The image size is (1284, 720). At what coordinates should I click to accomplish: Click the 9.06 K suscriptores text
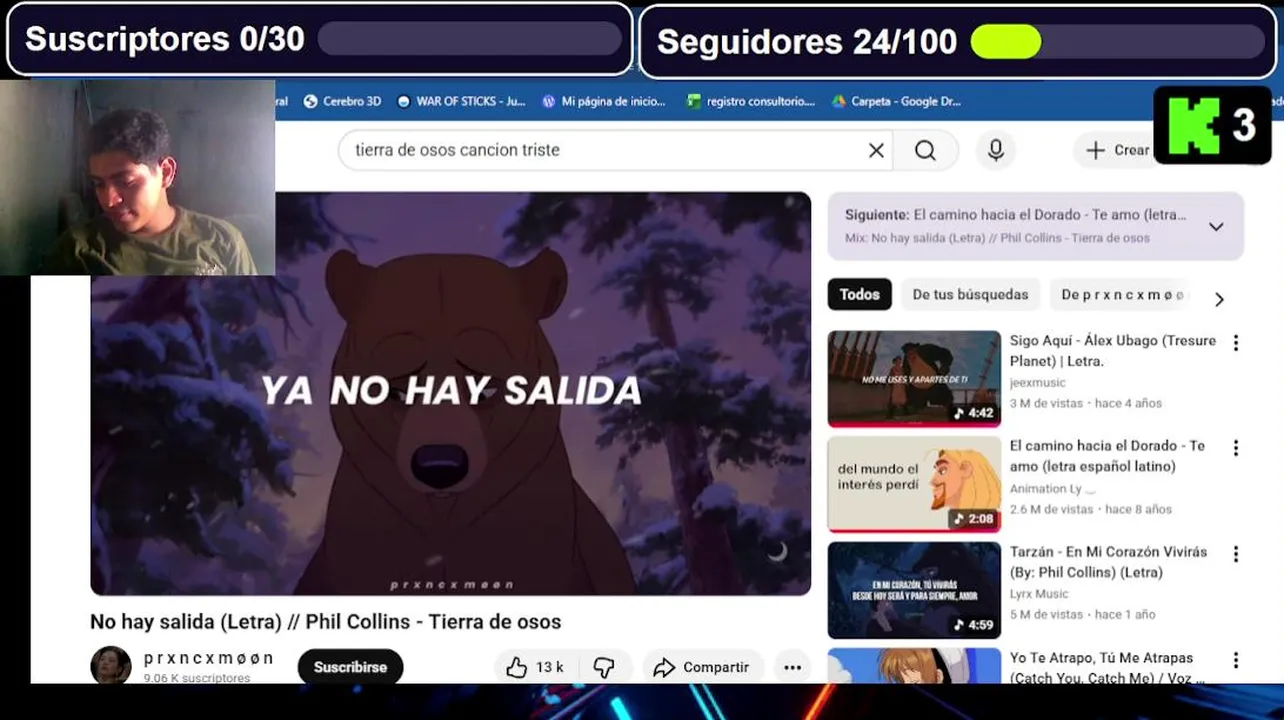(x=197, y=678)
